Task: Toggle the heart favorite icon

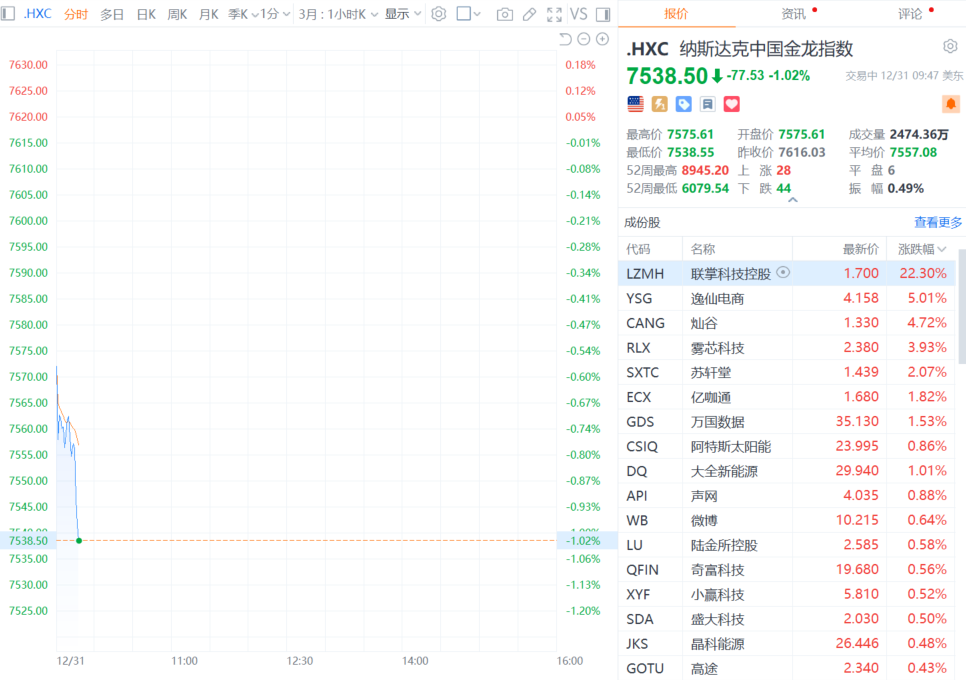Action: (732, 104)
